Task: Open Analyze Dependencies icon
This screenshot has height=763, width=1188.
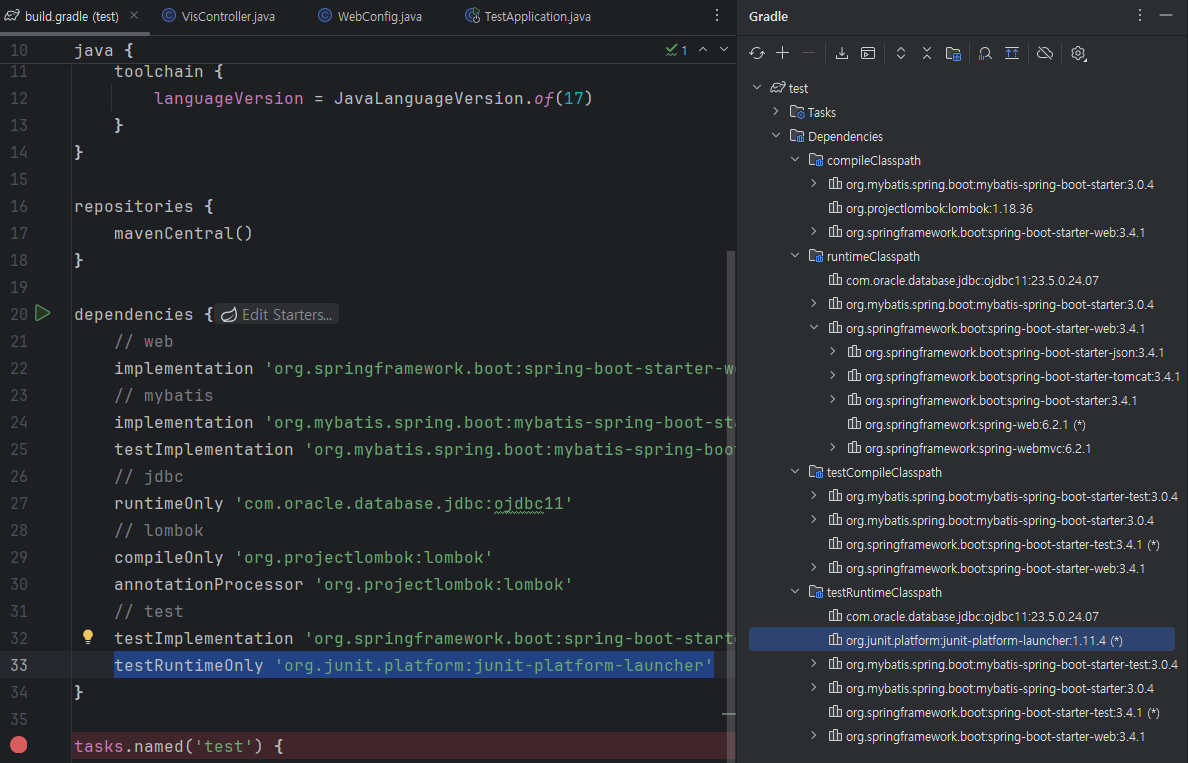Action: 985,53
